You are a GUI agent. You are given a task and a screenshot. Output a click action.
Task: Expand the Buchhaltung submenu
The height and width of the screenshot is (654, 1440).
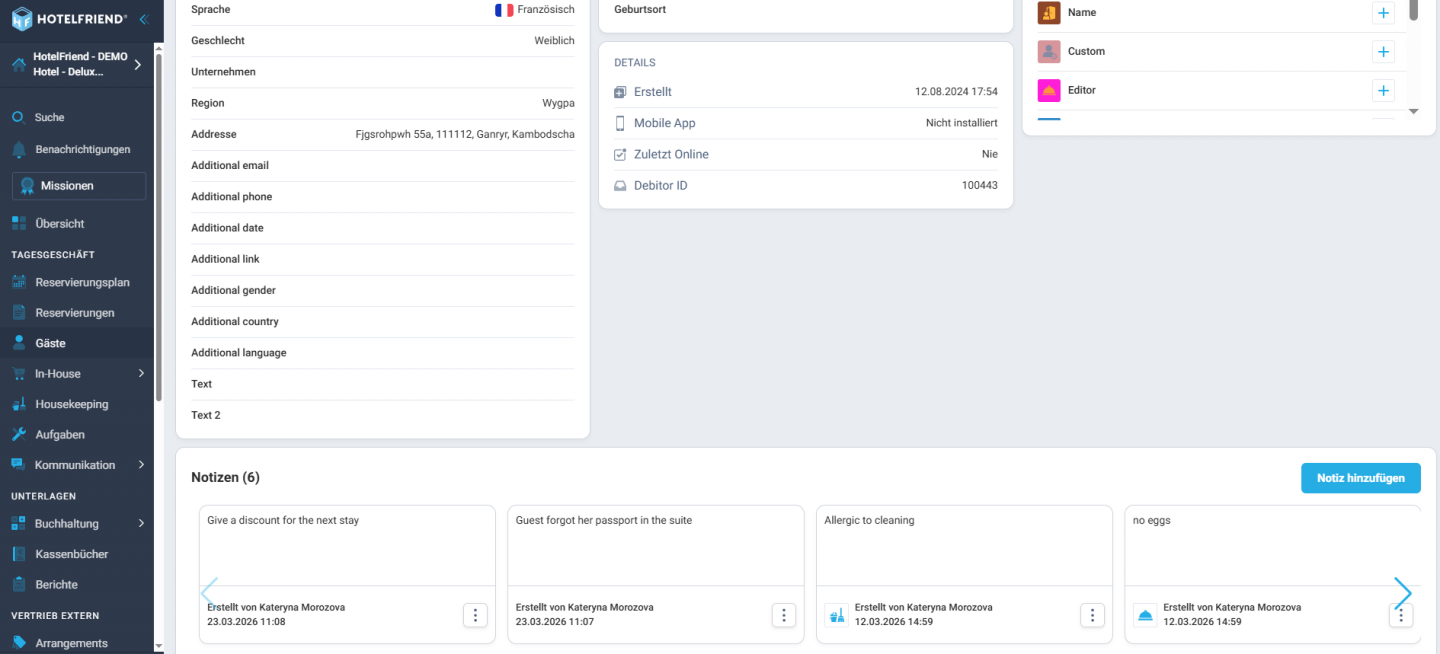point(141,523)
